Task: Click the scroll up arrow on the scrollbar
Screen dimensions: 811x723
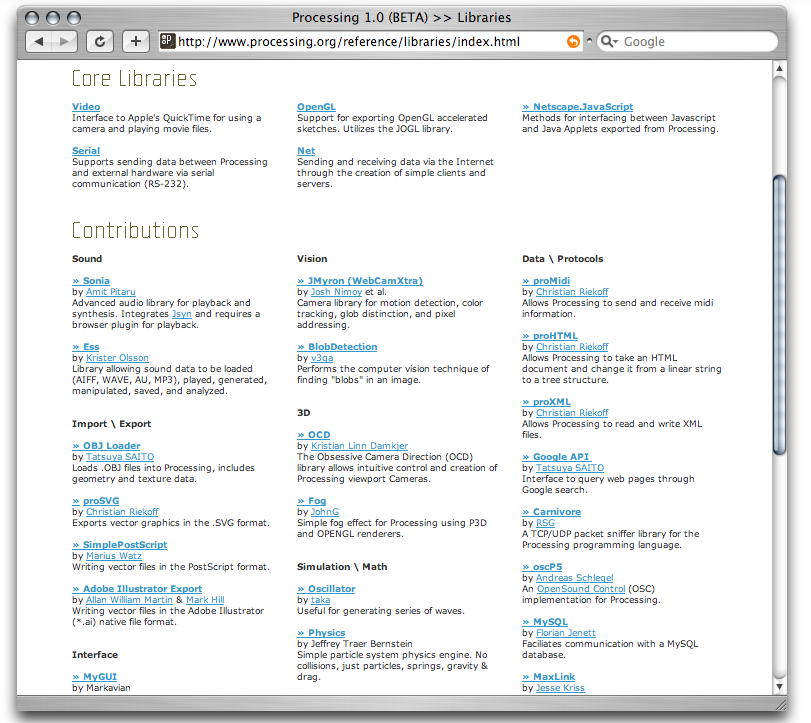Action: [x=781, y=69]
